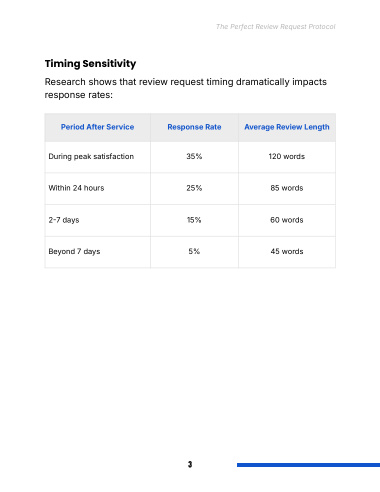
Task: Select the 35% response rate cell
Action: (x=194, y=156)
